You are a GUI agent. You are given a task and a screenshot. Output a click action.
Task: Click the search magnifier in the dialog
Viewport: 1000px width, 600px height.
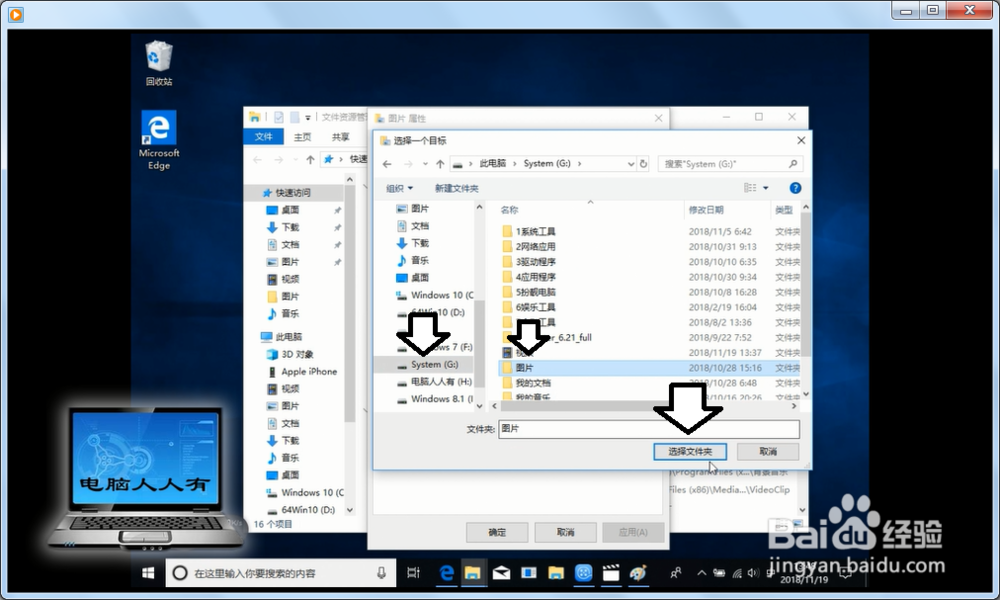pyautogui.click(x=793, y=164)
